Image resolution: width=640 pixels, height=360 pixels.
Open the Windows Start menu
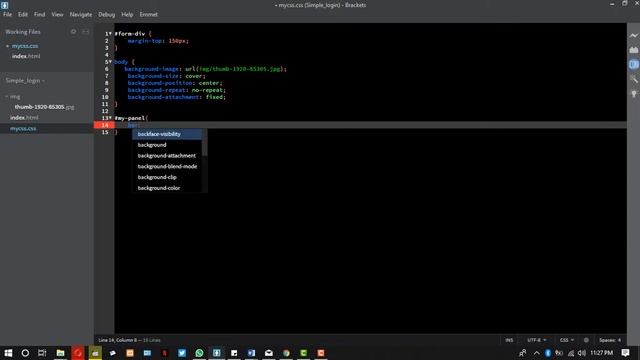[x=8, y=353]
